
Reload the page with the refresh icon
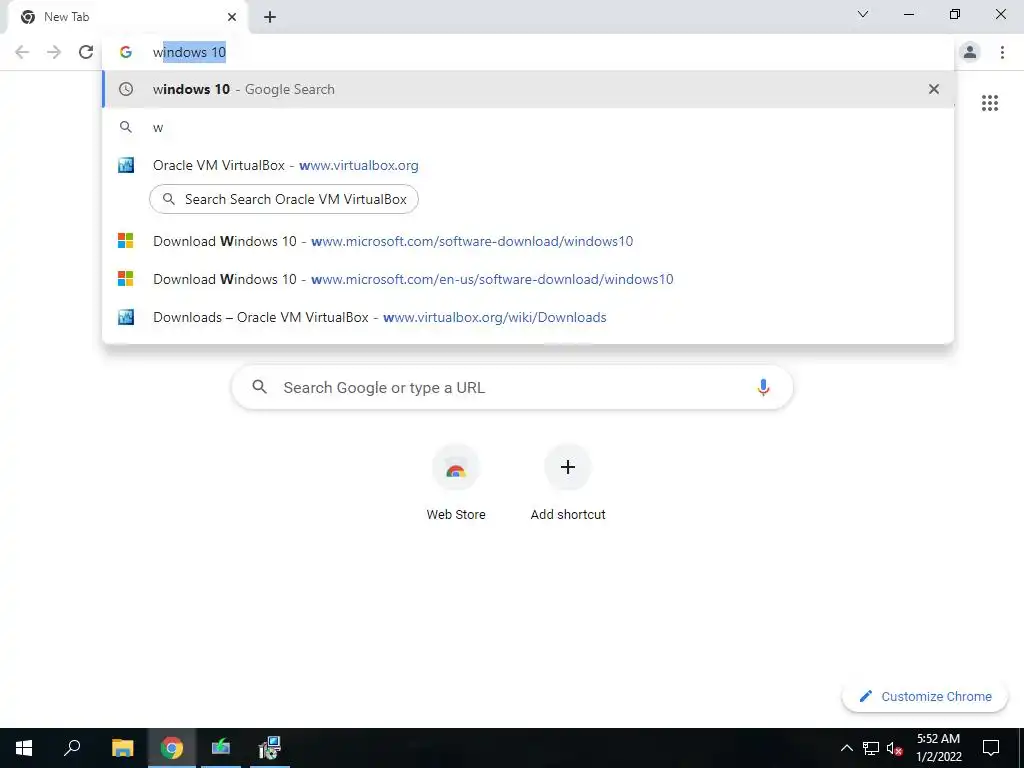click(86, 52)
